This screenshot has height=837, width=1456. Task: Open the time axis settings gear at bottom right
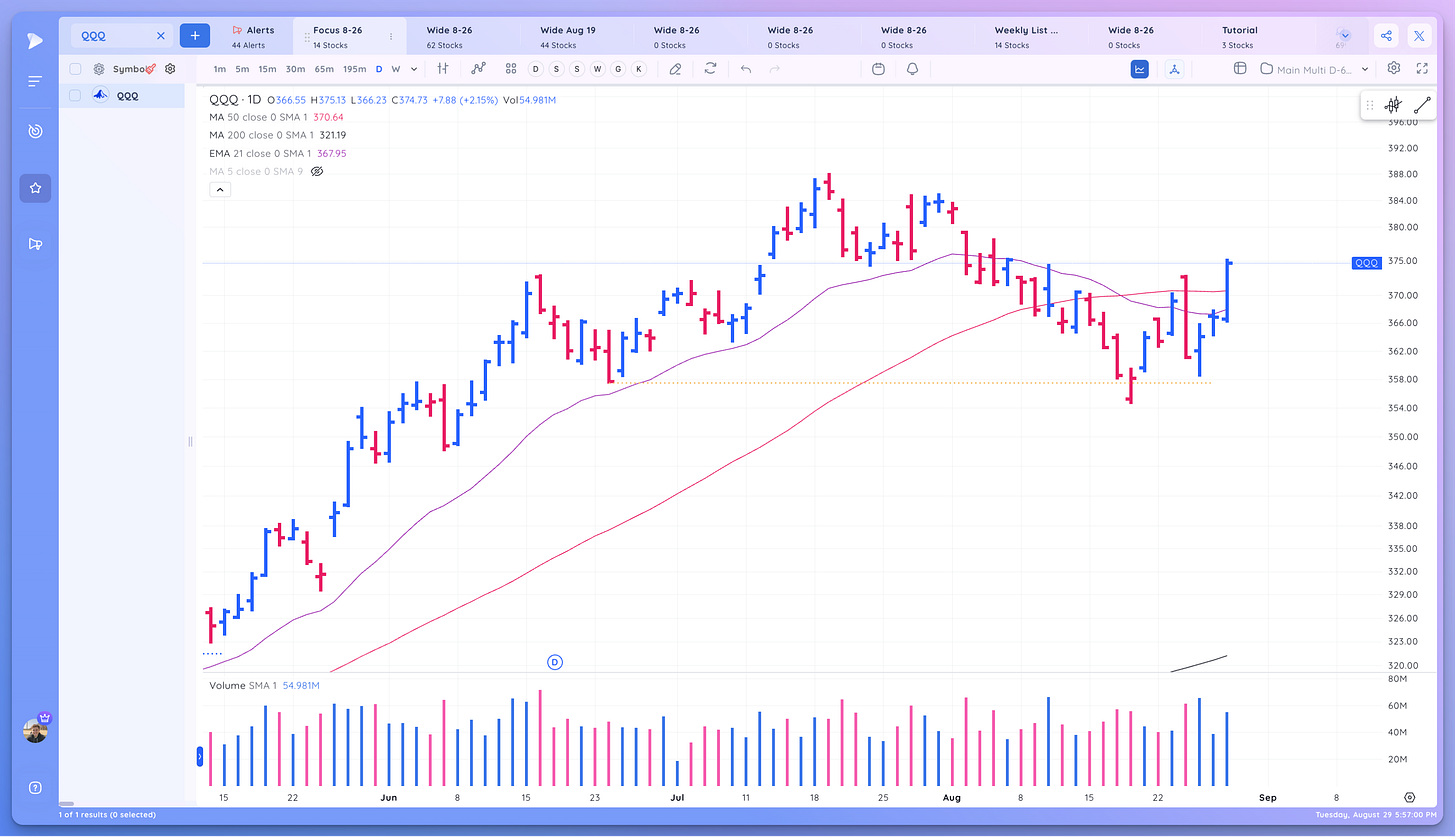pos(1410,798)
